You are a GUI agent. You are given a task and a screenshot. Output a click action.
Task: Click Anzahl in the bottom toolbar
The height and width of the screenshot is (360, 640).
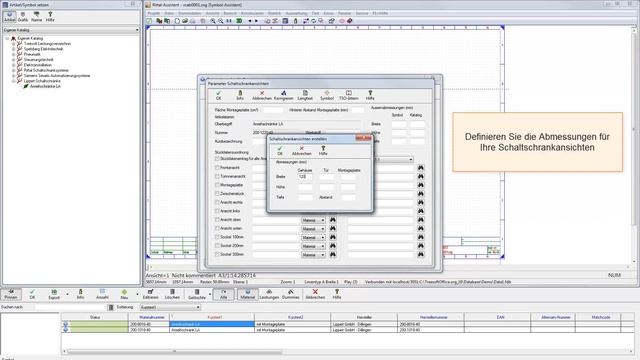coord(102,294)
